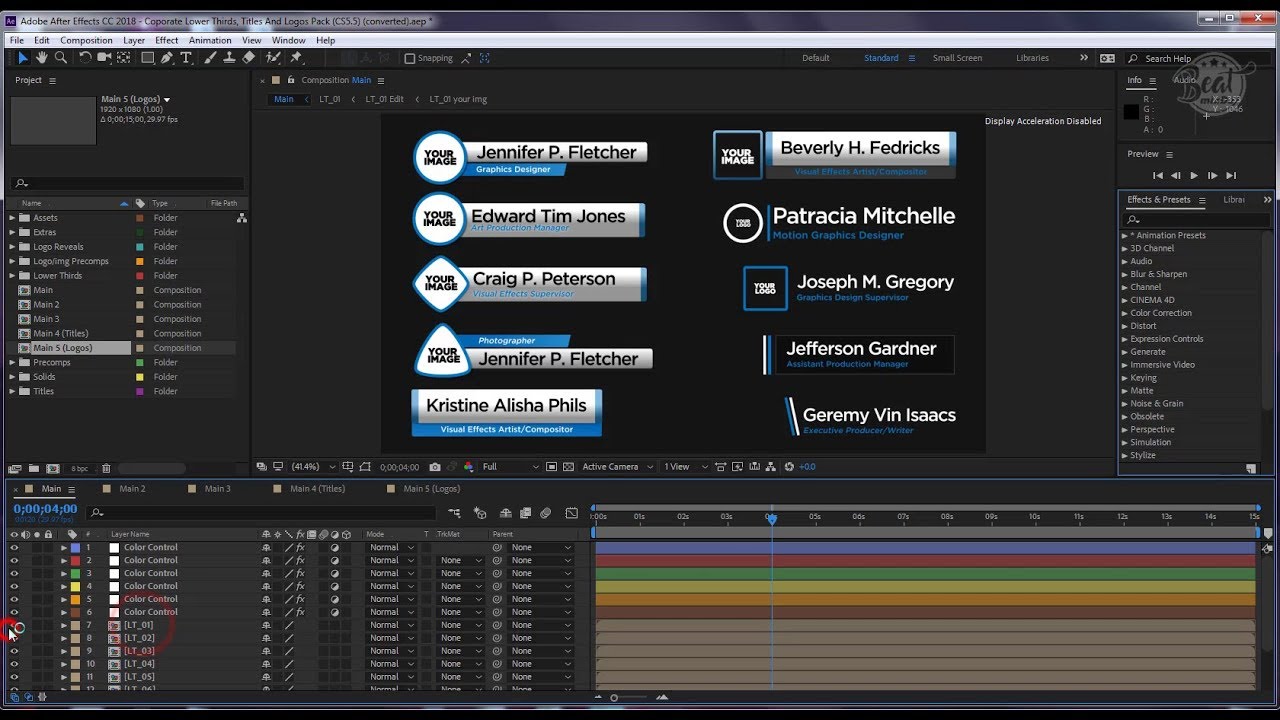The width and height of the screenshot is (1280, 720).
Task: Switch to the Main 4 (Titles) timeline tab
Action: pos(317,489)
